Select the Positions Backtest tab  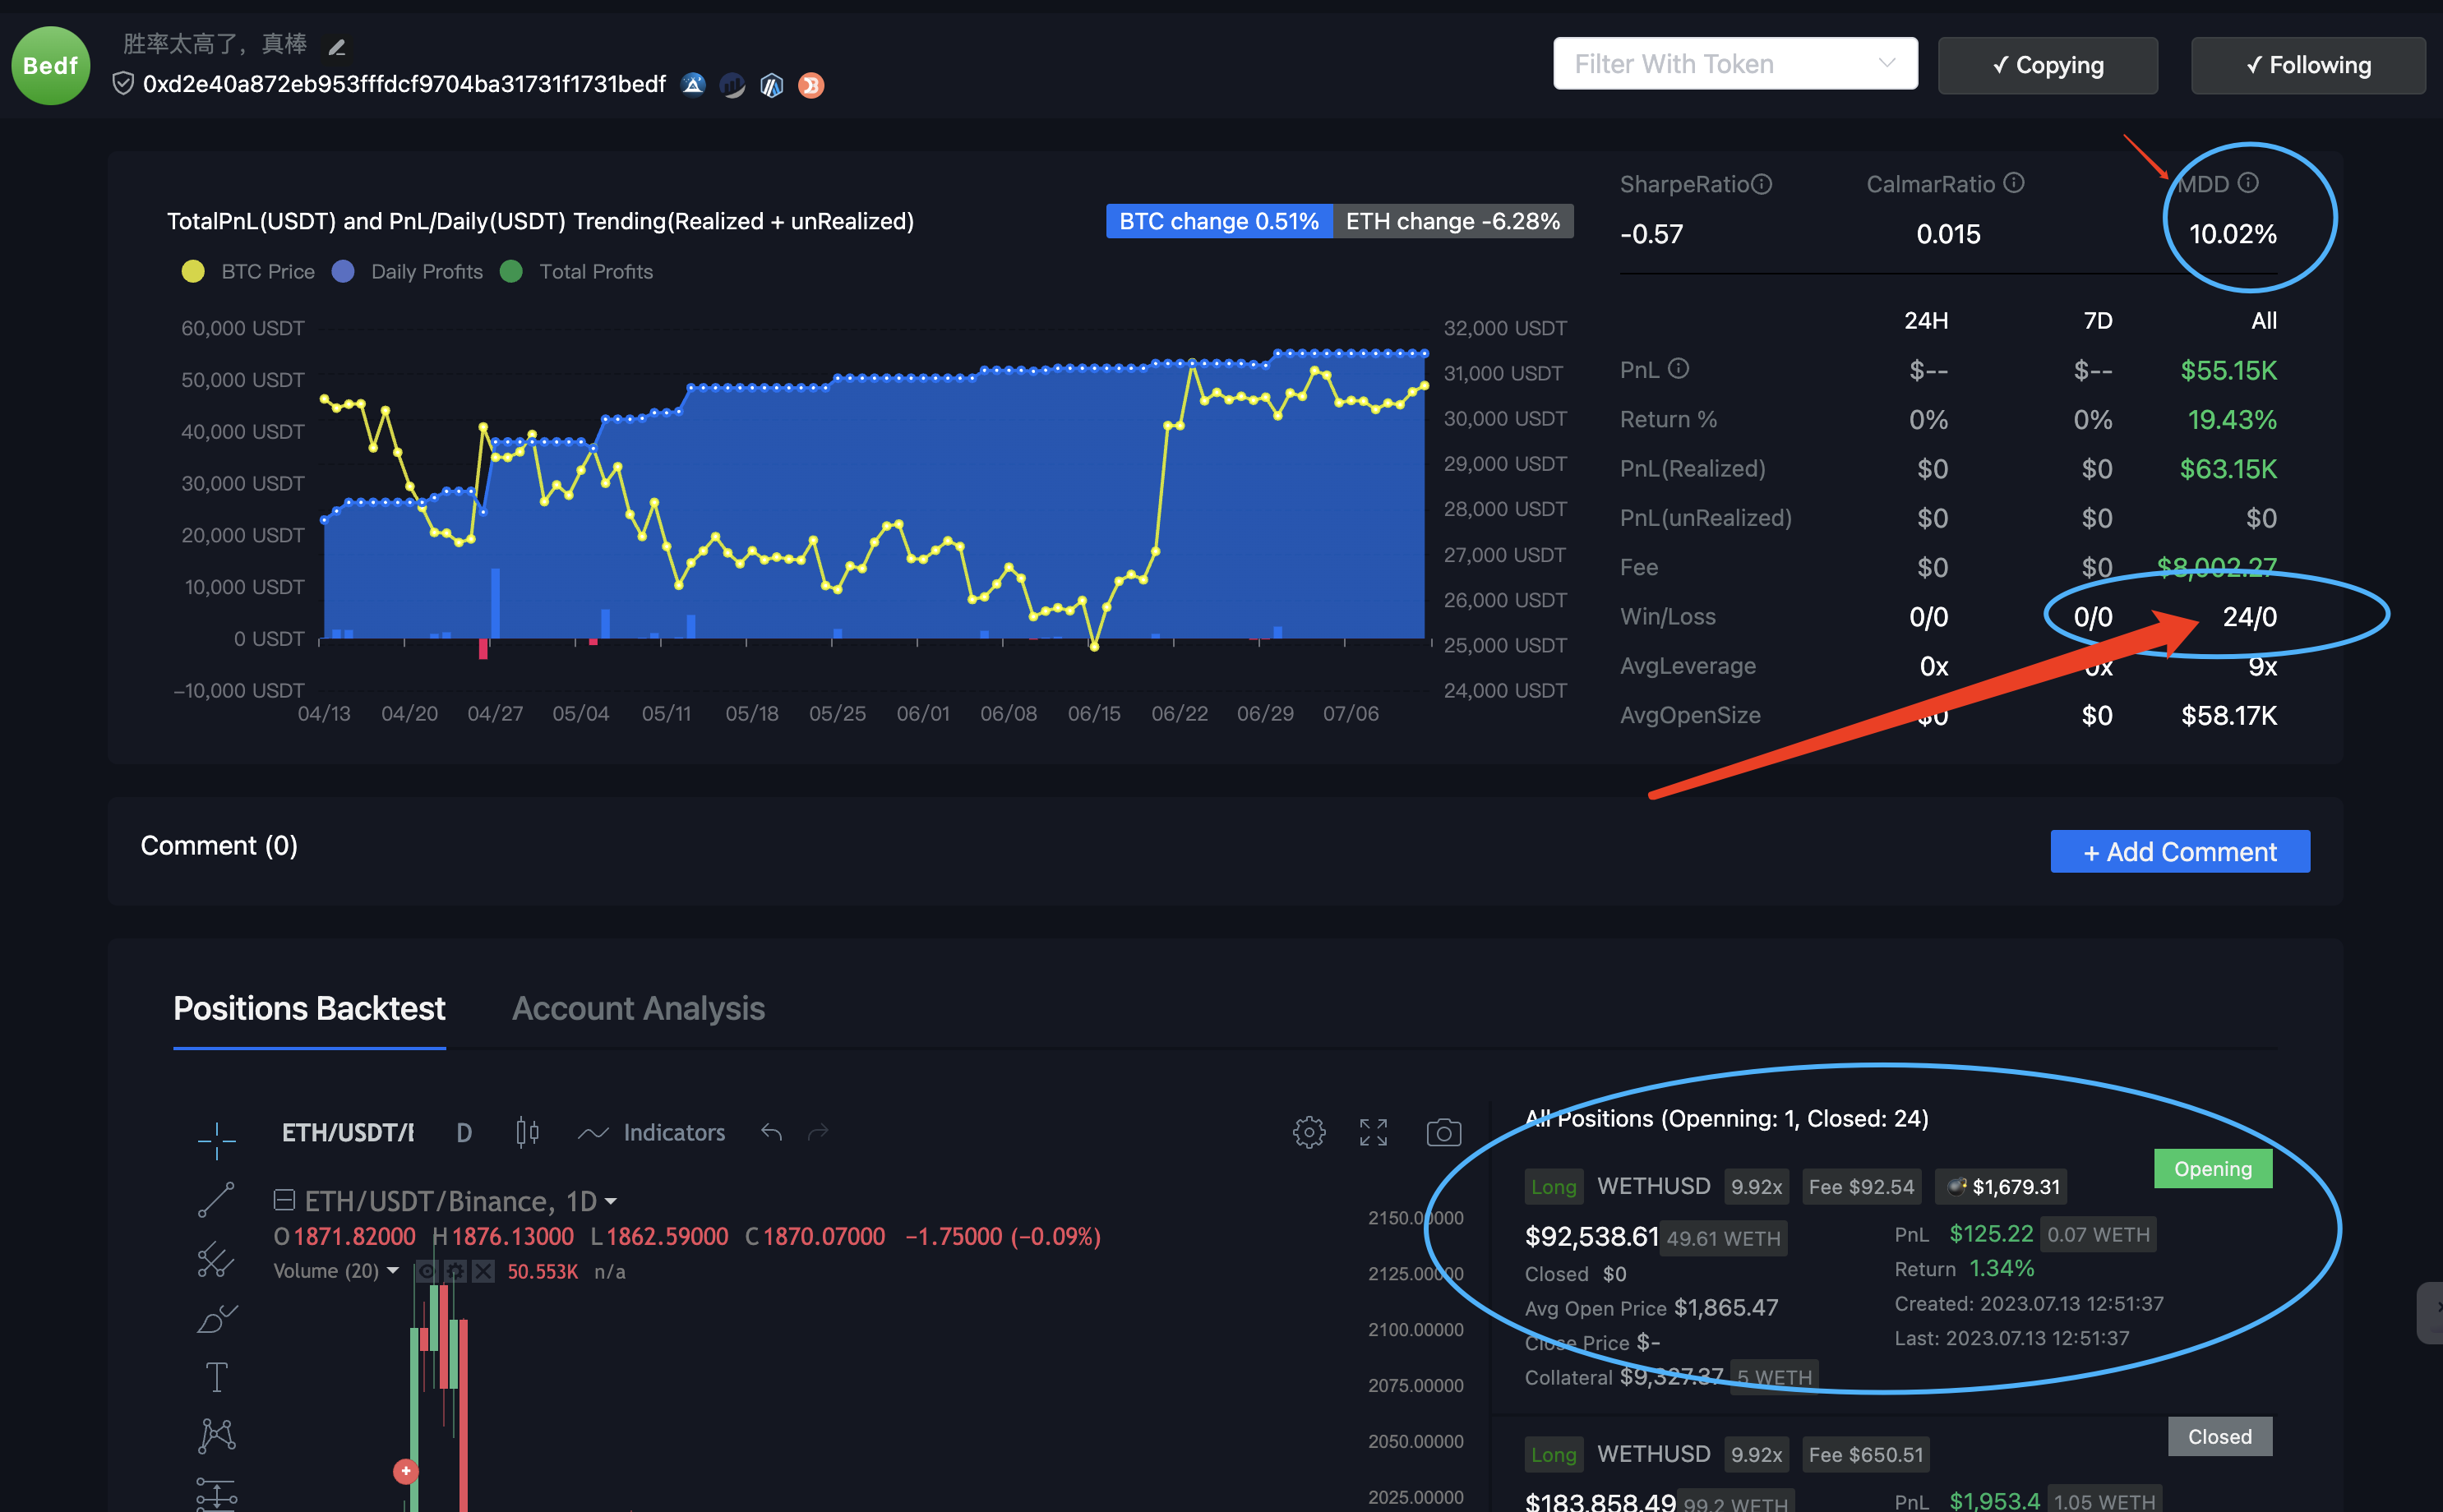[309, 1008]
